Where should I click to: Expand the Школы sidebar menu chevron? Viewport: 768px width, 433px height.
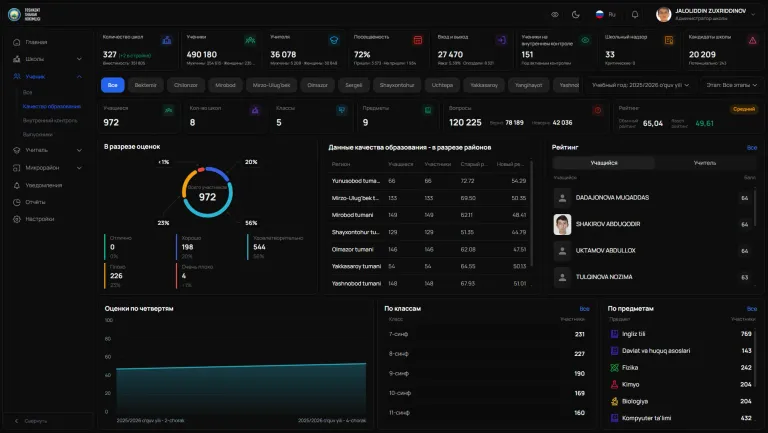pyautogui.click(x=79, y=59)
